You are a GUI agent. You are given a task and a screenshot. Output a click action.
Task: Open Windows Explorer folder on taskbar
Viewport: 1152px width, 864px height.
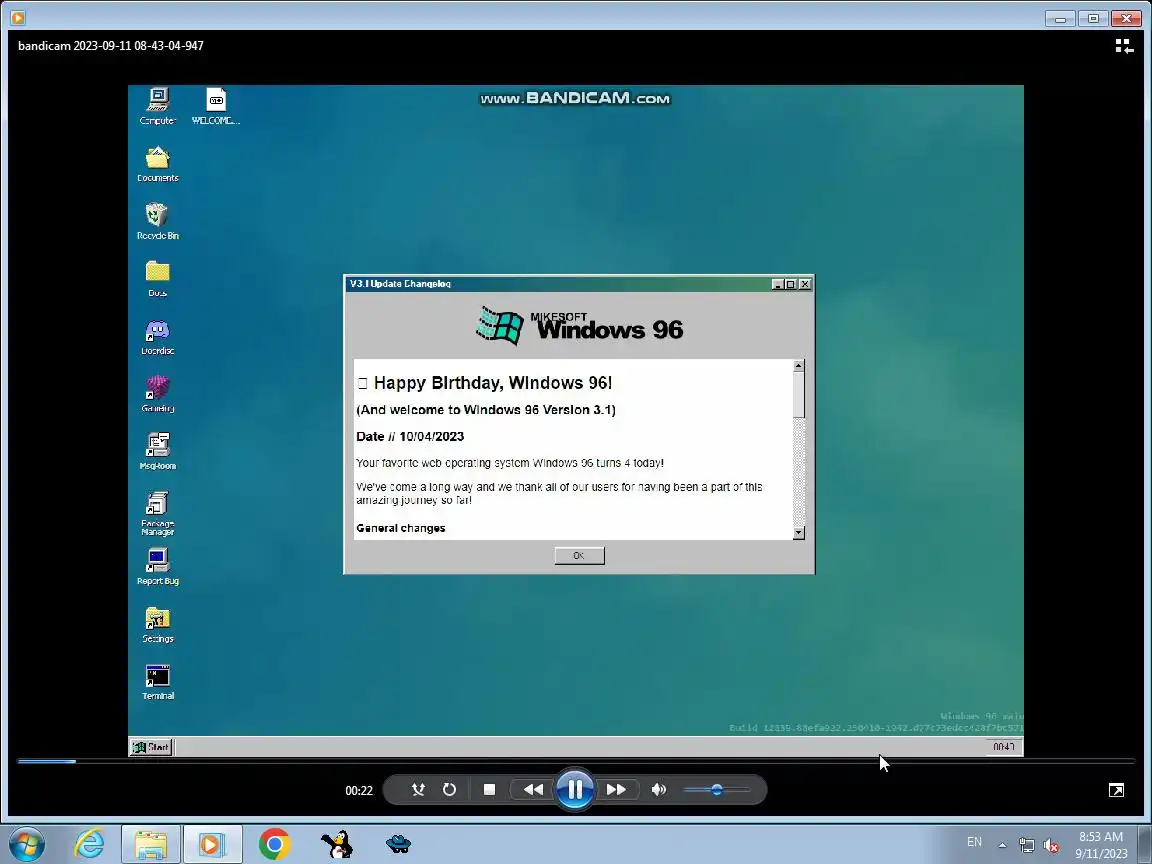pyautogui.click(x=151, y=844)
